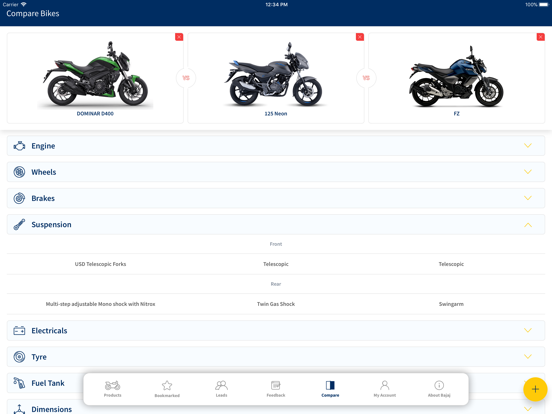Click the FZ name label
Viewport: 552px width, 414px height.
[457, 114]
